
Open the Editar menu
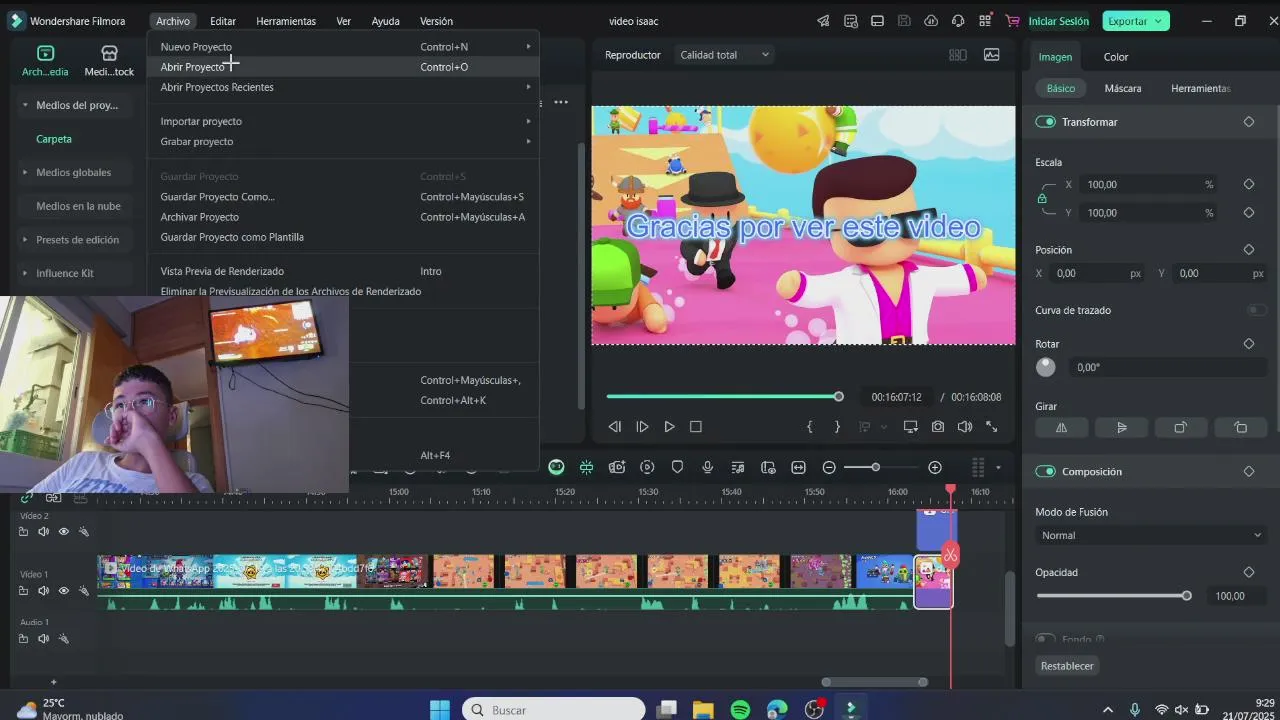click(223, 21)
